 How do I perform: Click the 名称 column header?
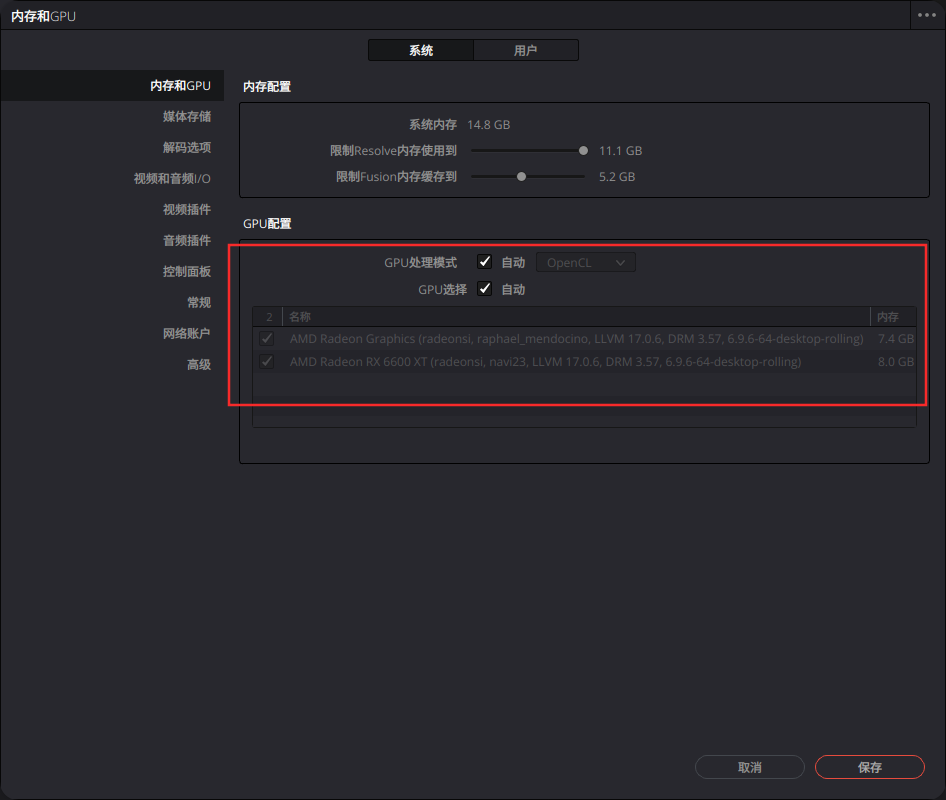576,317
